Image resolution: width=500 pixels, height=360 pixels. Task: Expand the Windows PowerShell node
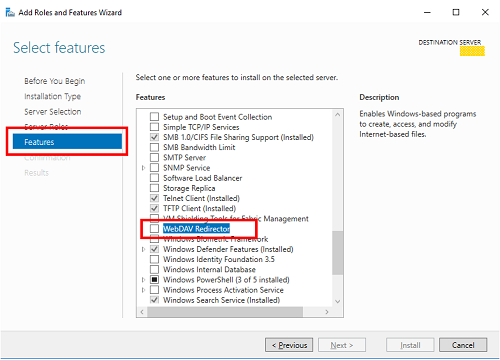tap(143, 279)
